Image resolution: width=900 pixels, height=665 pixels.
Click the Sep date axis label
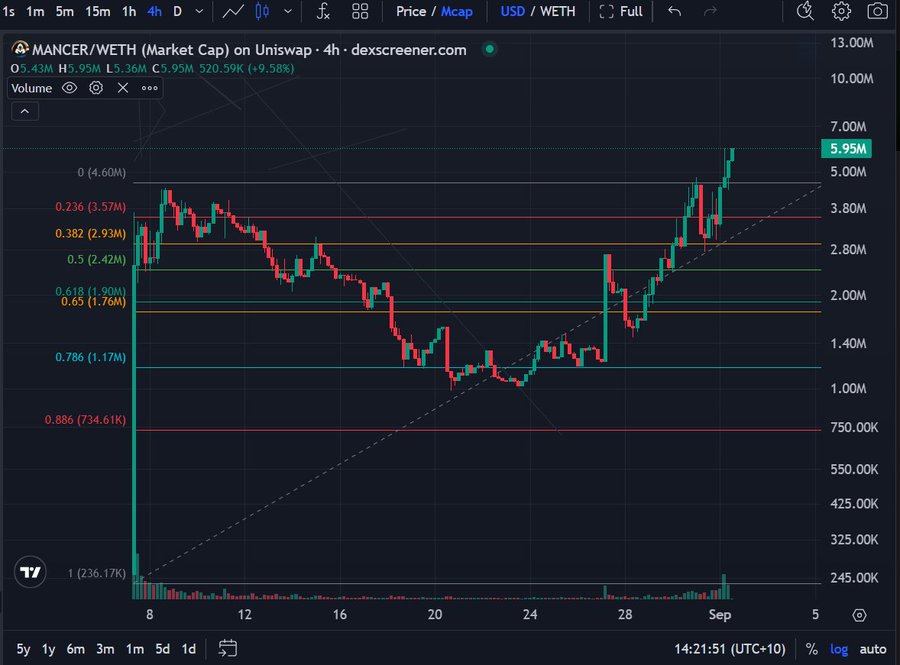pyautogui.click(x=720, y=615)
